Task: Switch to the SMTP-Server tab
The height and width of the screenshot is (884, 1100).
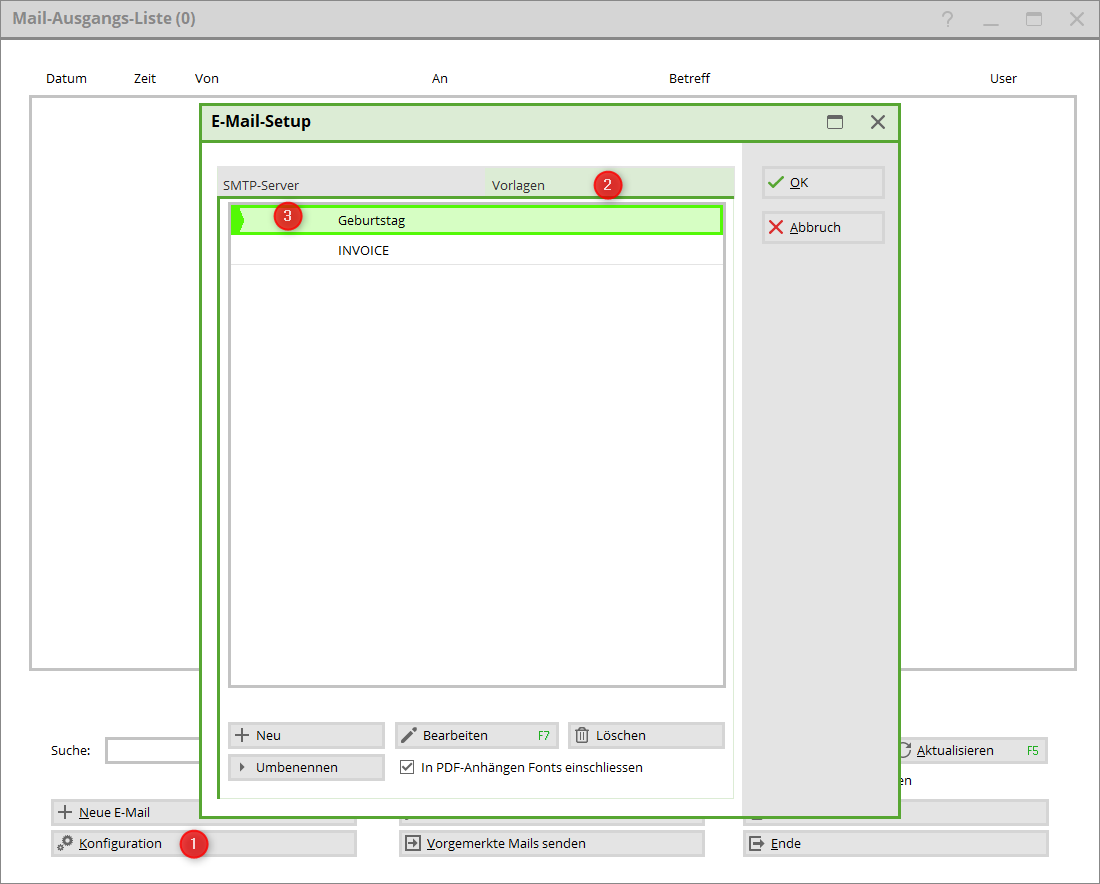Action: 261,185
